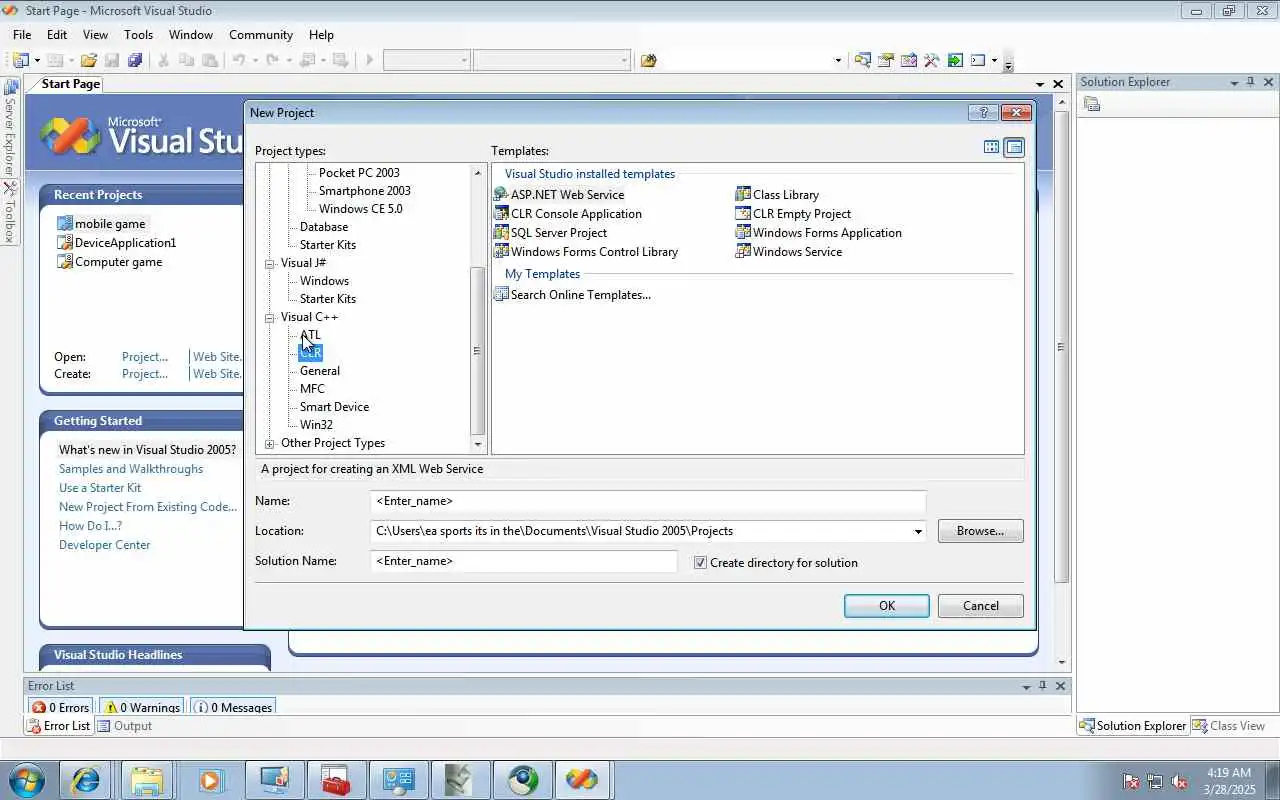Open the Community menu
The height and width of the screenshot is (800, 1280).
tap(261, 35)
